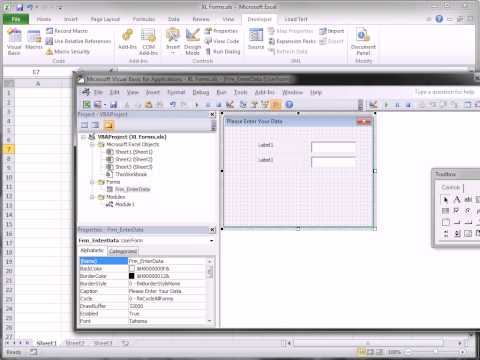This screenshot has height=360, width=480.
Task: Switch to the View ribbon tab
Action: point(228,19)
